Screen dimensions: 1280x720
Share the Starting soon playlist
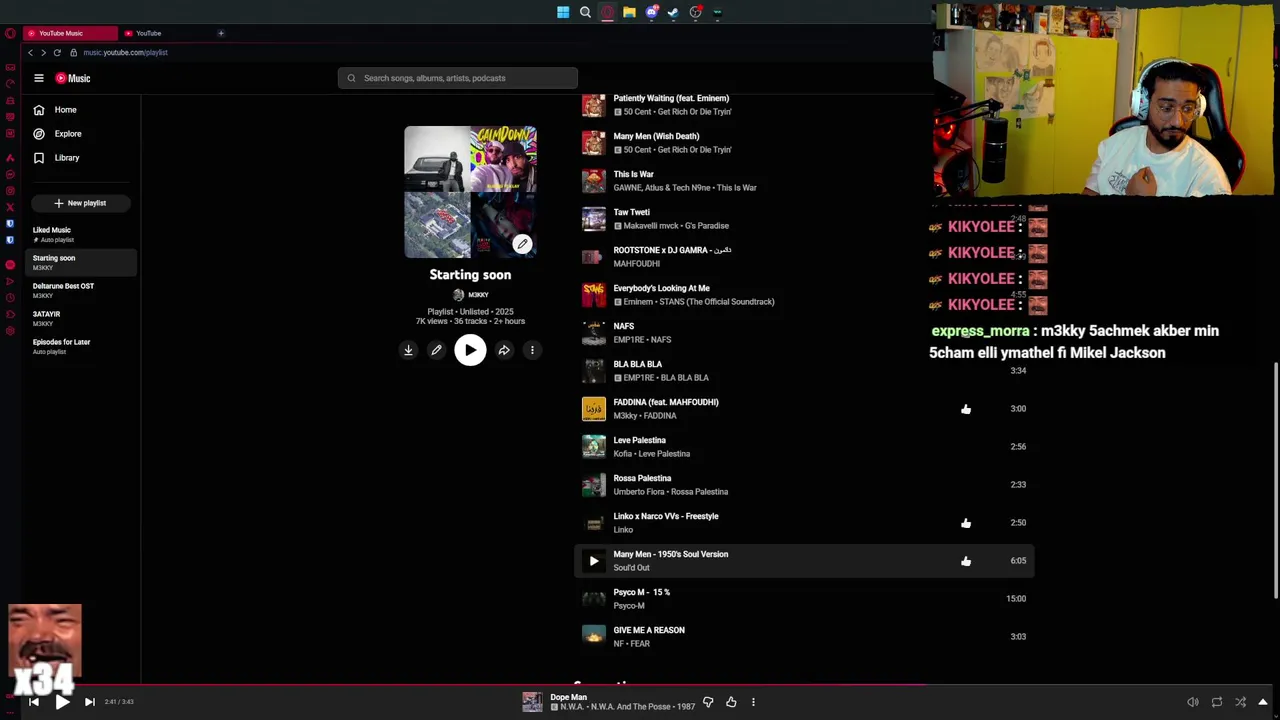tap(504, 350)
